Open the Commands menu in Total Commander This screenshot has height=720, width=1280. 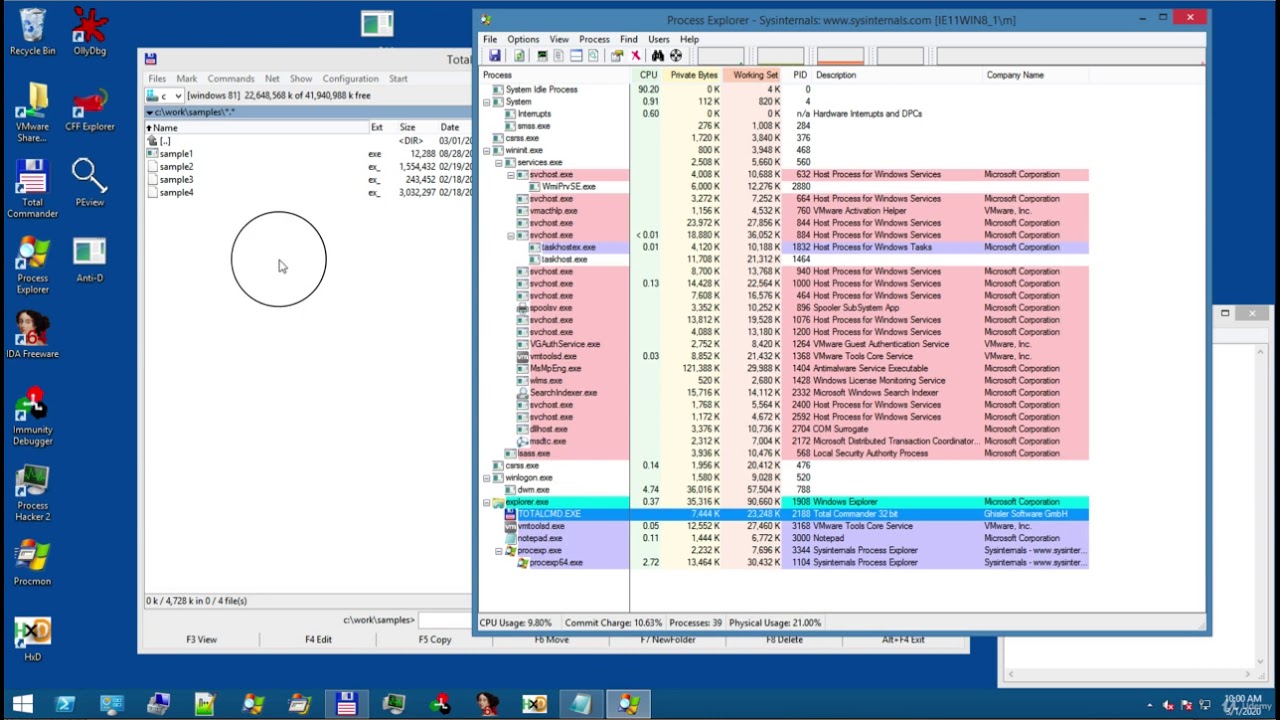coord(231,78)
